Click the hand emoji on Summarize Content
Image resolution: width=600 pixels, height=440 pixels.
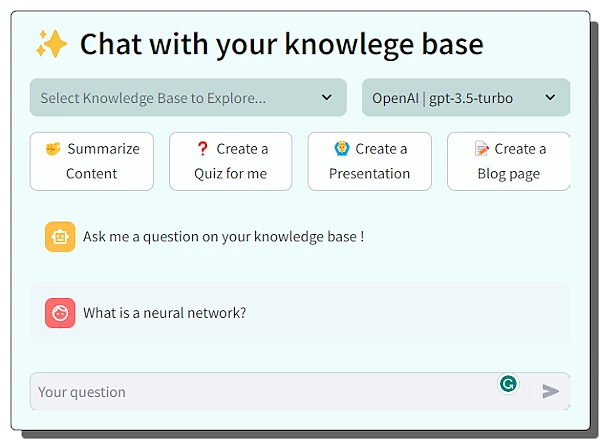click(53, 149)
